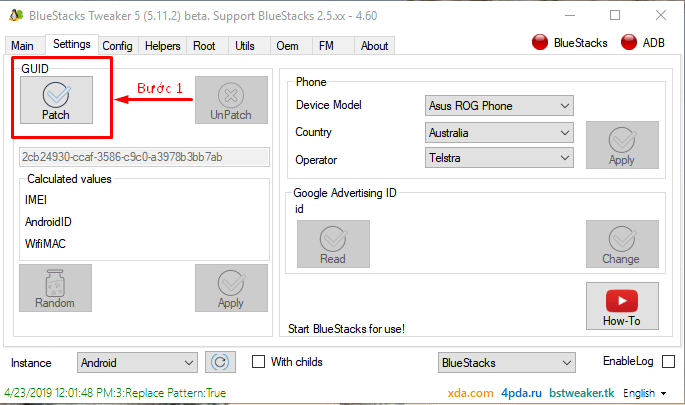Open the Device Model dropdown

pyautogui.click(x=499, y=106)
